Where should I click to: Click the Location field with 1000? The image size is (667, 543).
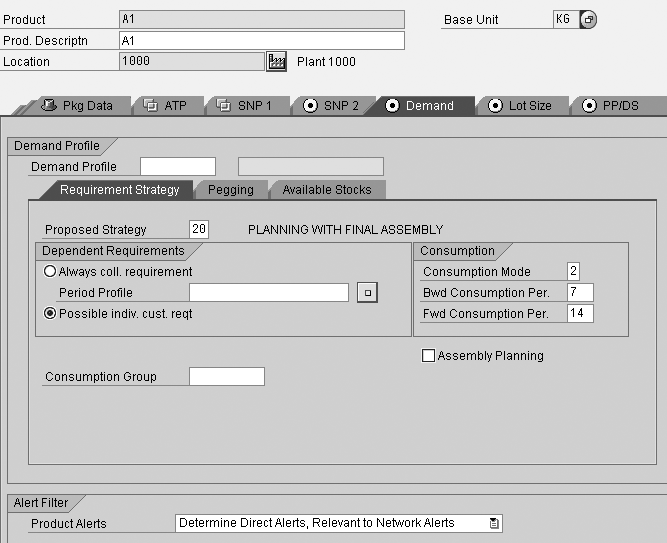pos(192,61)
